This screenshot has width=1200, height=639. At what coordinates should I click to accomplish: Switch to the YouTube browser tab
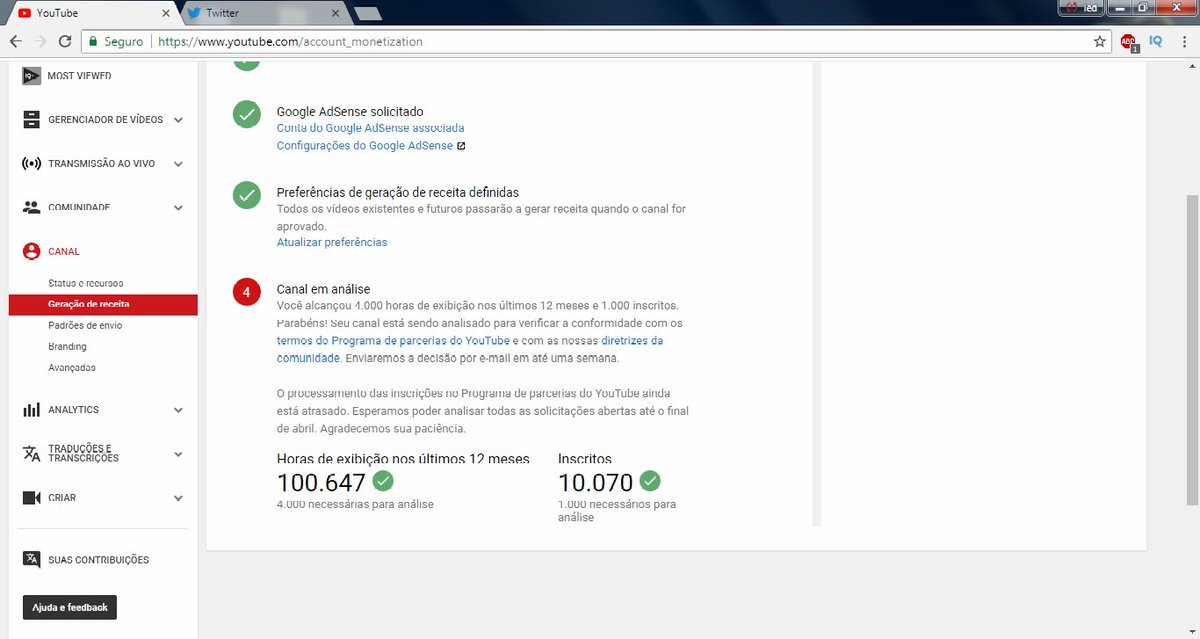pyautogui.click(x=92, y=13)
